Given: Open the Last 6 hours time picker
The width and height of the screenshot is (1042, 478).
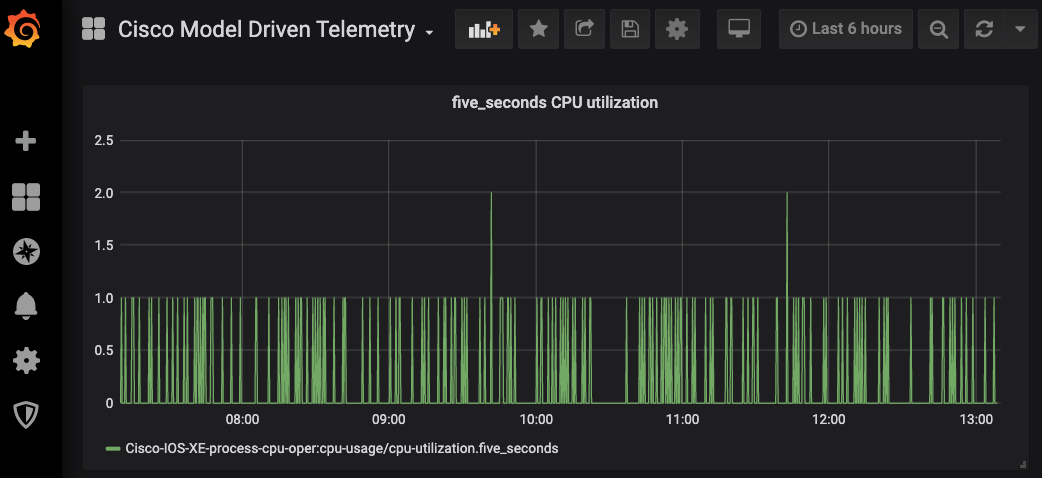Looking at the screenshot, I should click(x=846, y=30).
